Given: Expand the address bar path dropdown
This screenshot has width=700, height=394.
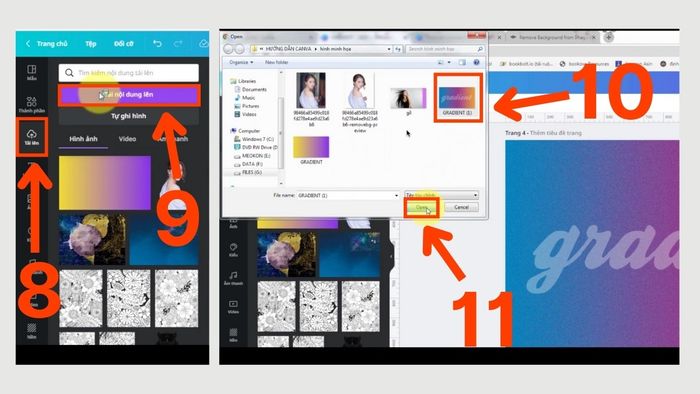Looking at the screenshot, I should 389,49.
